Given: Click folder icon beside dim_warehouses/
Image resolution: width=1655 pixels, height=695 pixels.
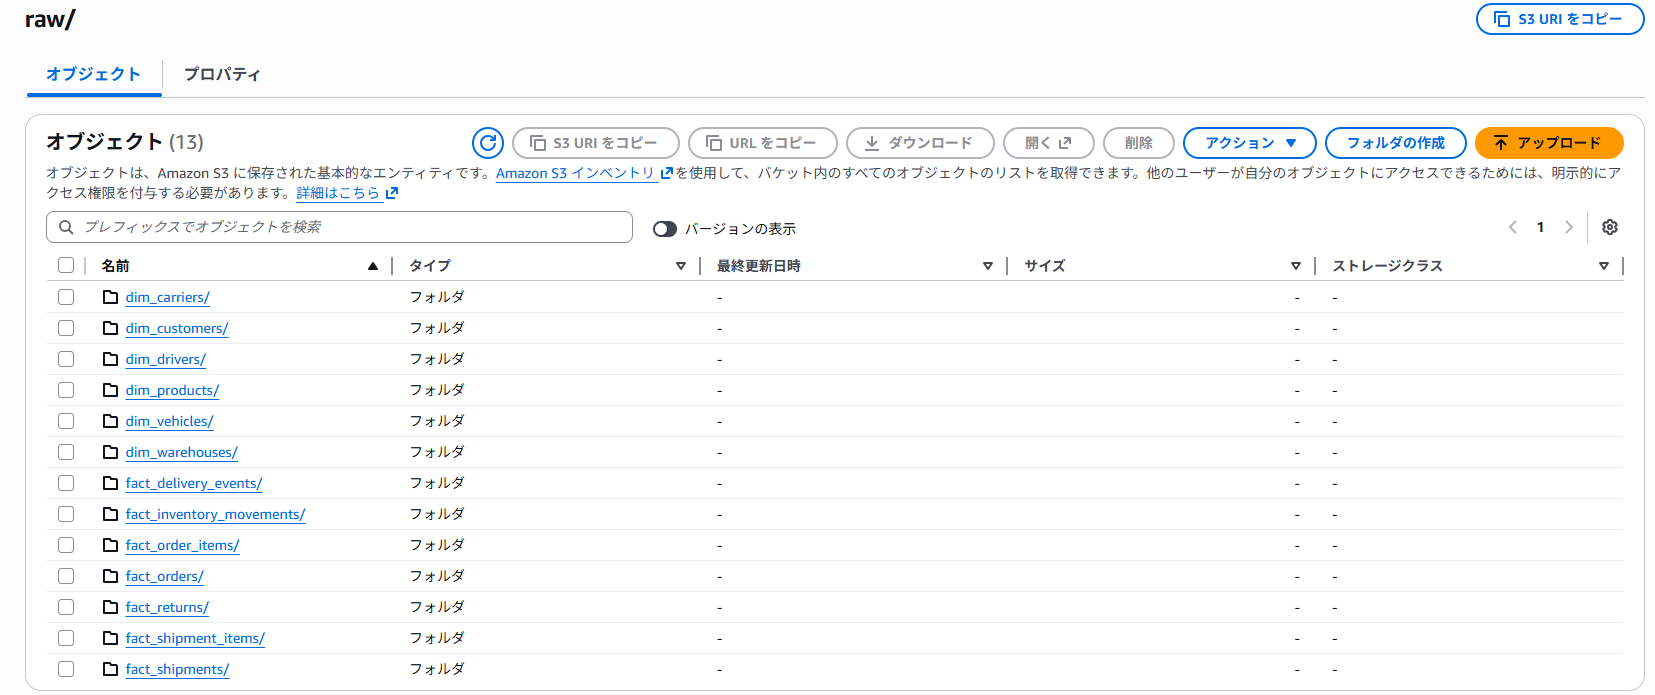Looking at the screenshot, I should click(111, 452).
